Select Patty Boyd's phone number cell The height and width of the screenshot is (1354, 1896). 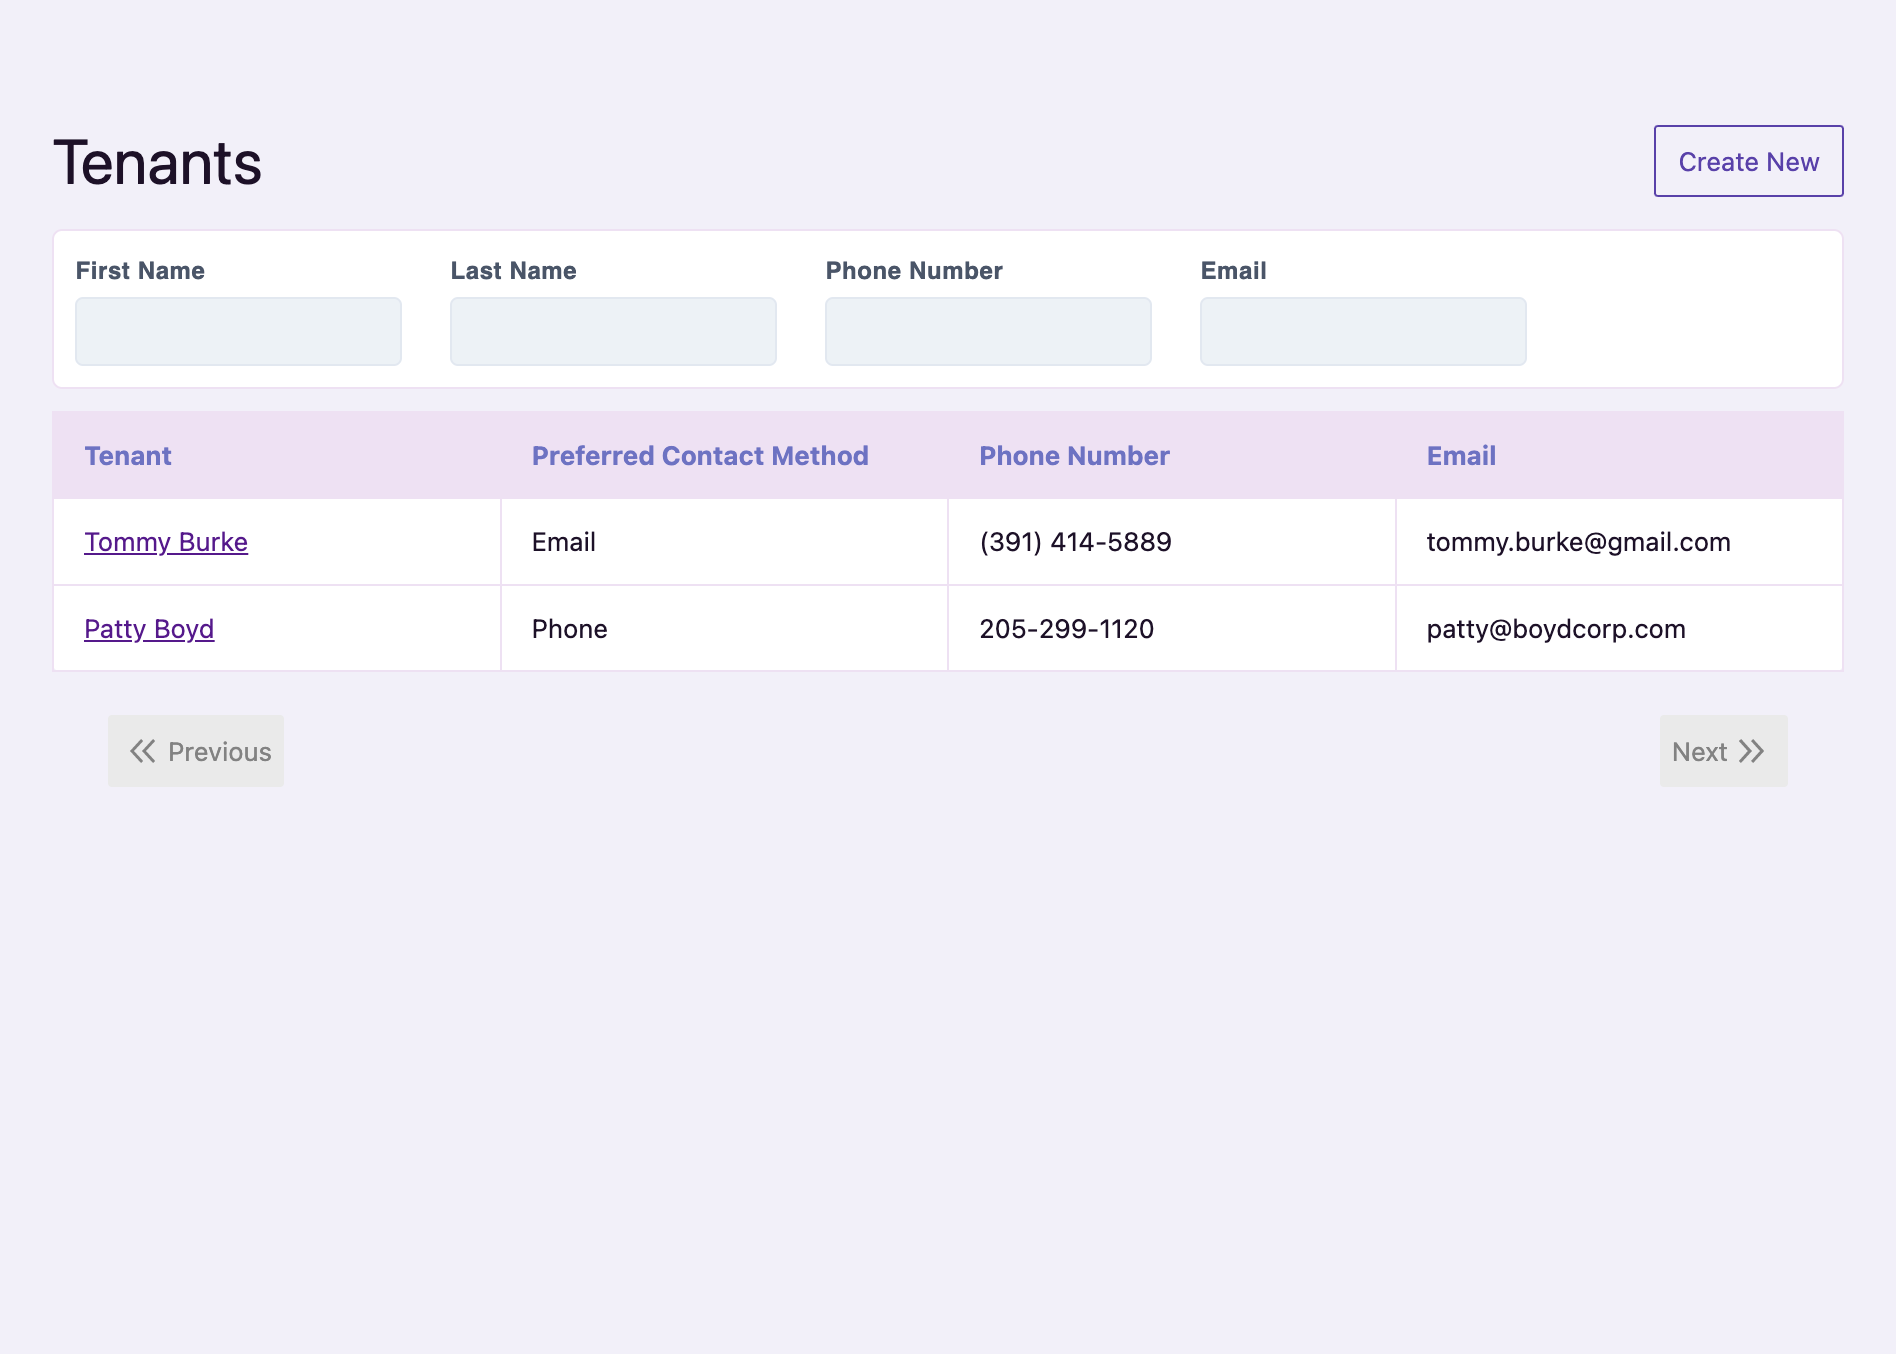tap(1066, 628)
